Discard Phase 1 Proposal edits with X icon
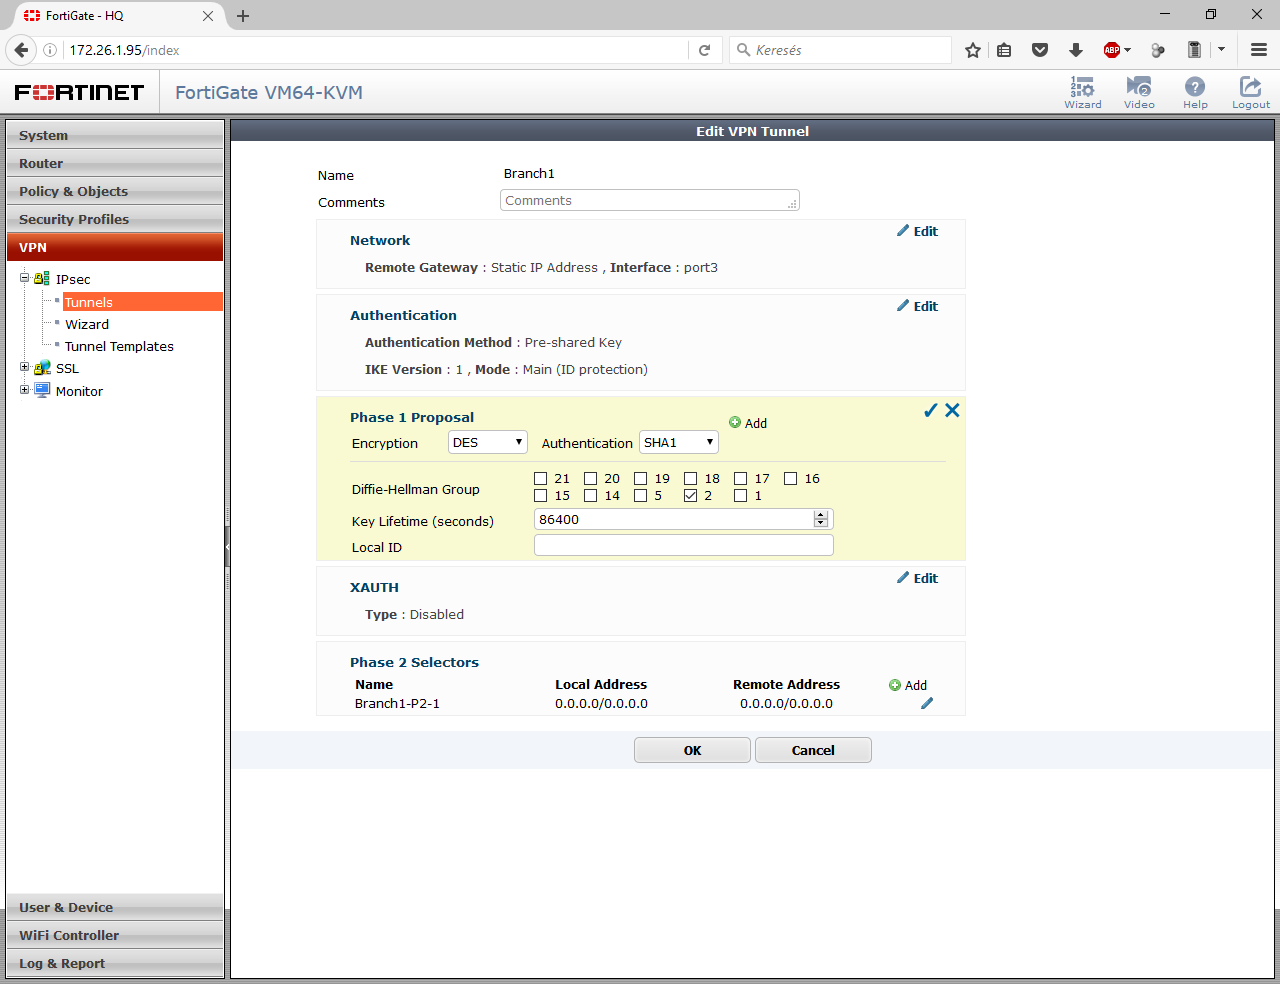Screen dimensions: 1280x984 coord(952,410)
